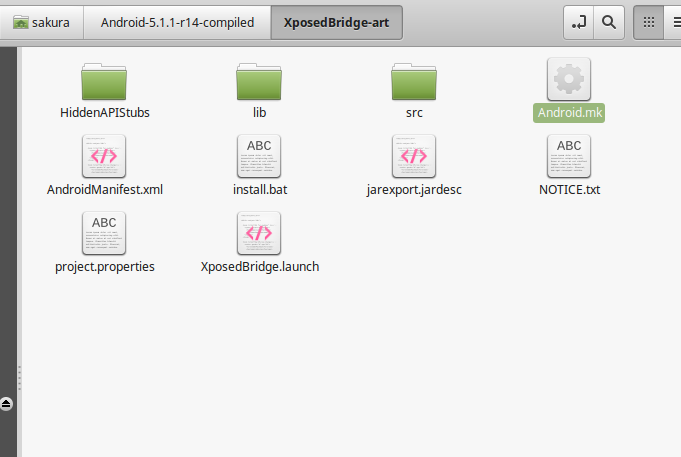Open the lib folder icon
Image resolution: width=681 pixels, height=457 pixels.
pos(259,82)
